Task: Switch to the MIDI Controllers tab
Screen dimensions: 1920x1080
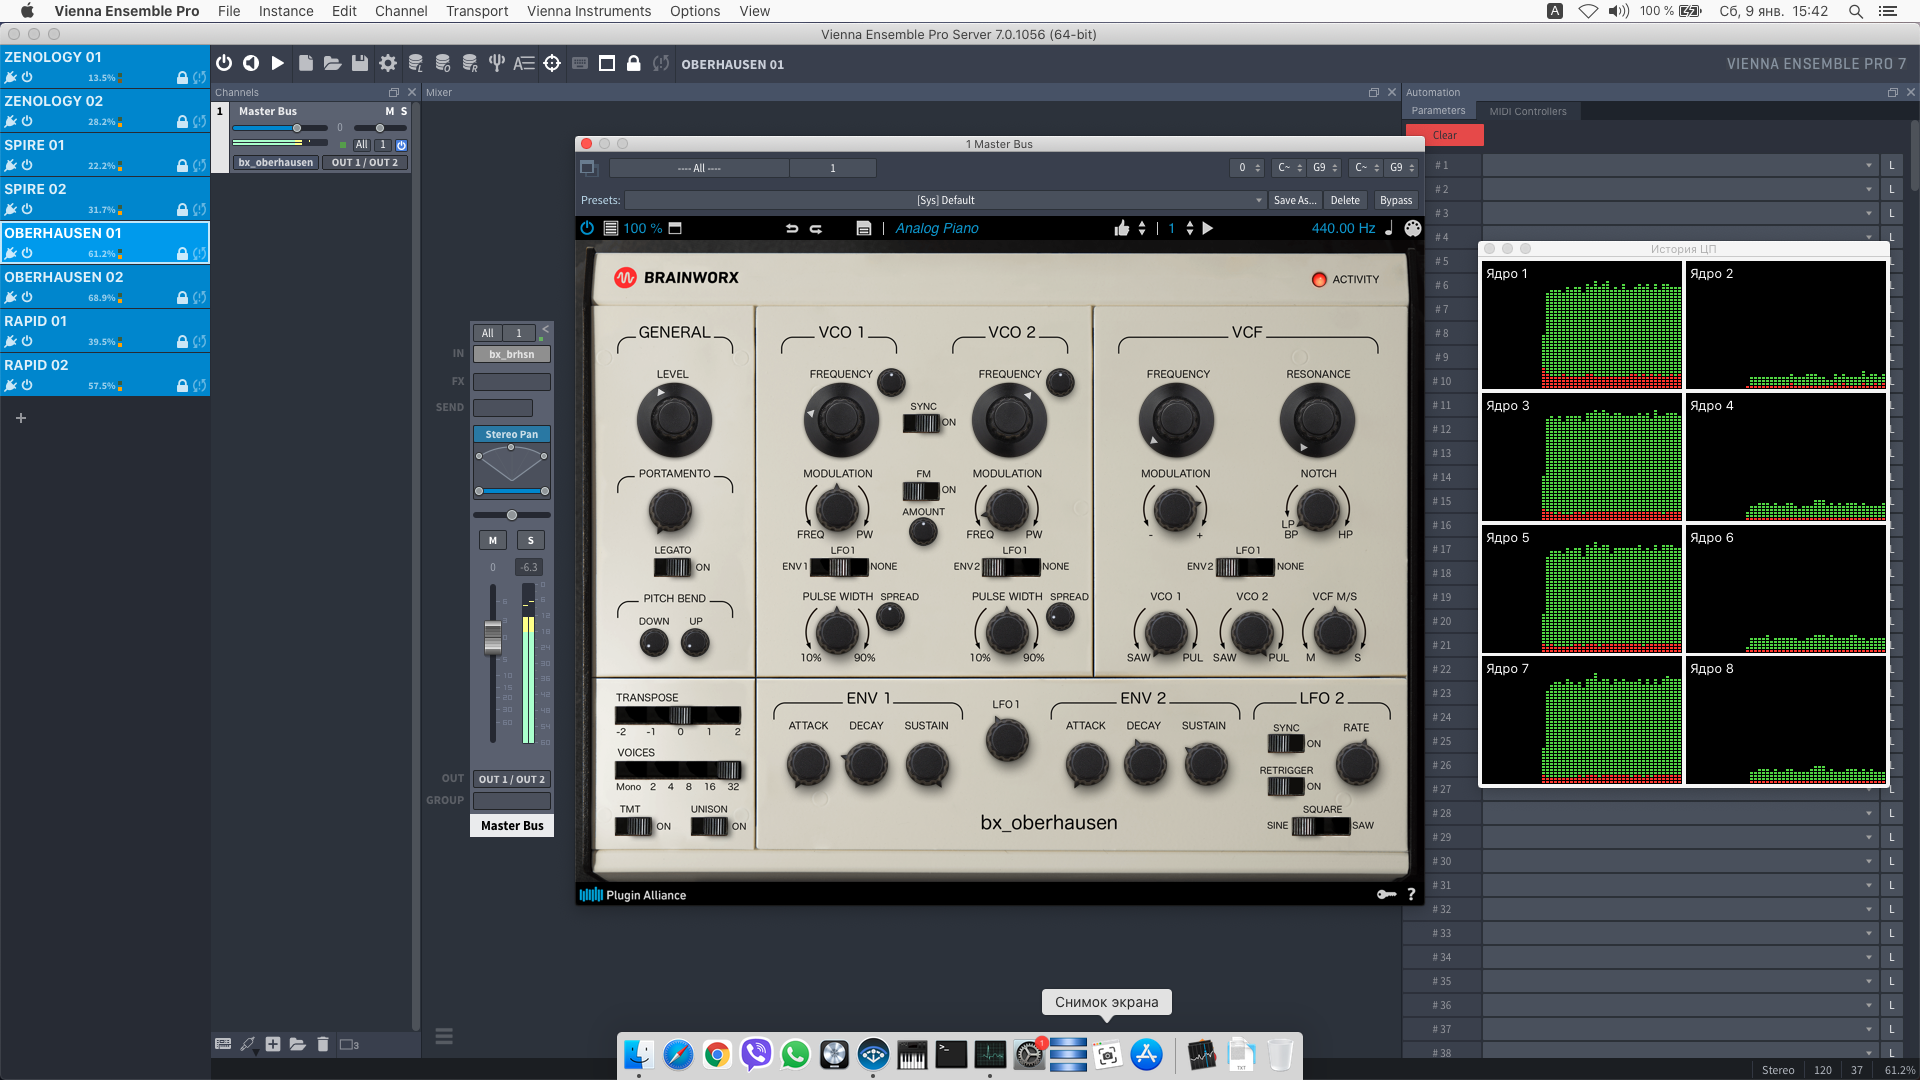Action: (x=1527, y=111)
